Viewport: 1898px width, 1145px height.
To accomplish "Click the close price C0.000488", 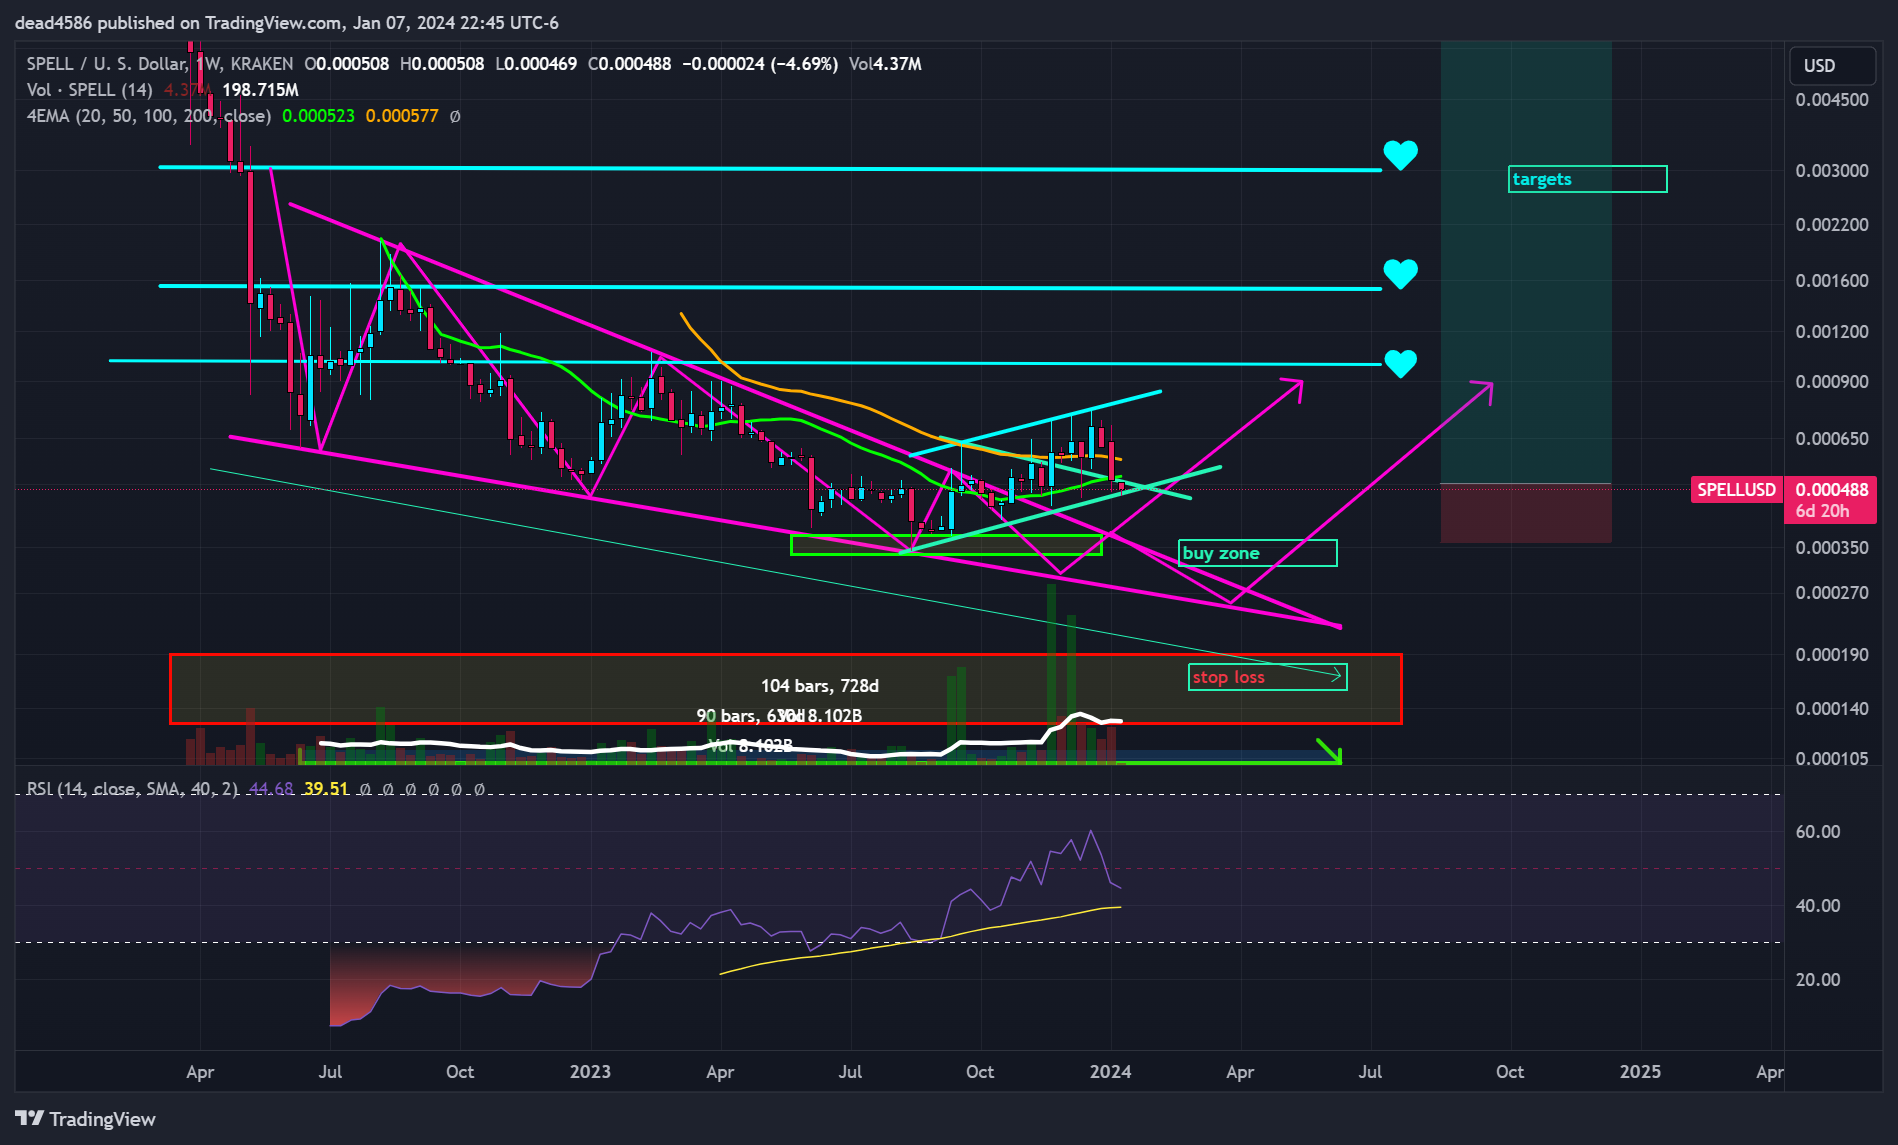I will (x=629, y=64).
